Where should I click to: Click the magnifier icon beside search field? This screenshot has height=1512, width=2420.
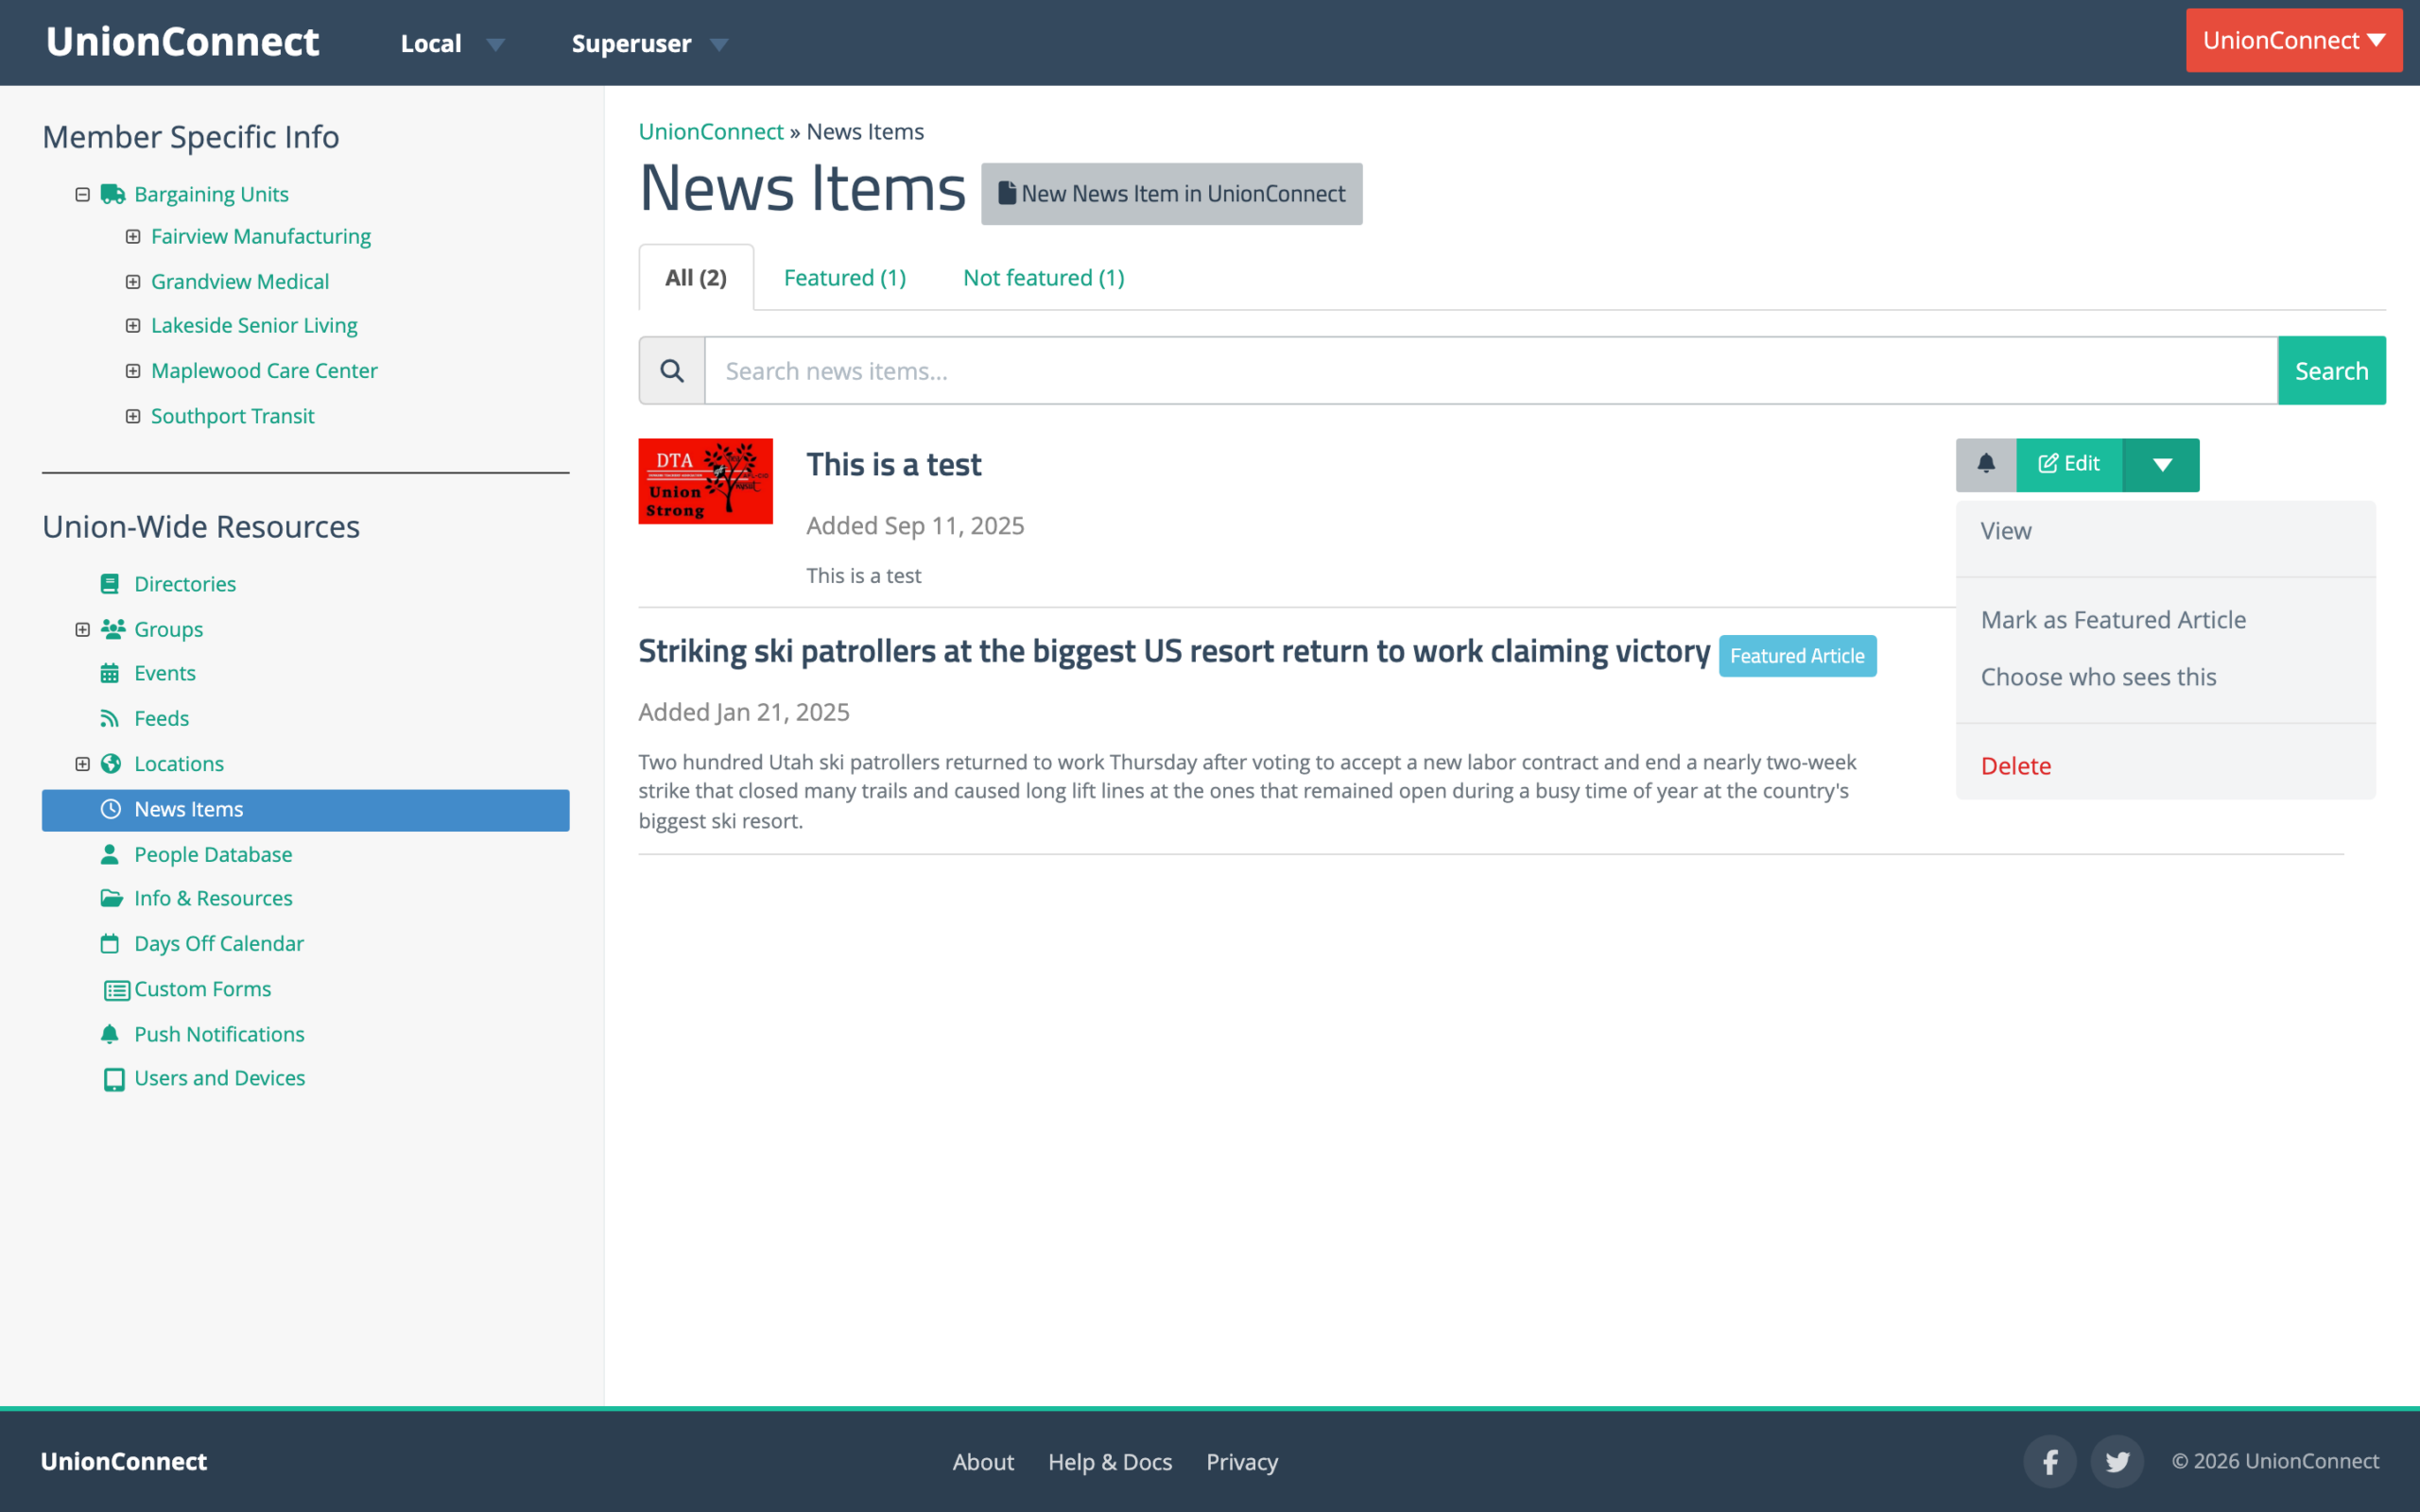tap(672, 371)
